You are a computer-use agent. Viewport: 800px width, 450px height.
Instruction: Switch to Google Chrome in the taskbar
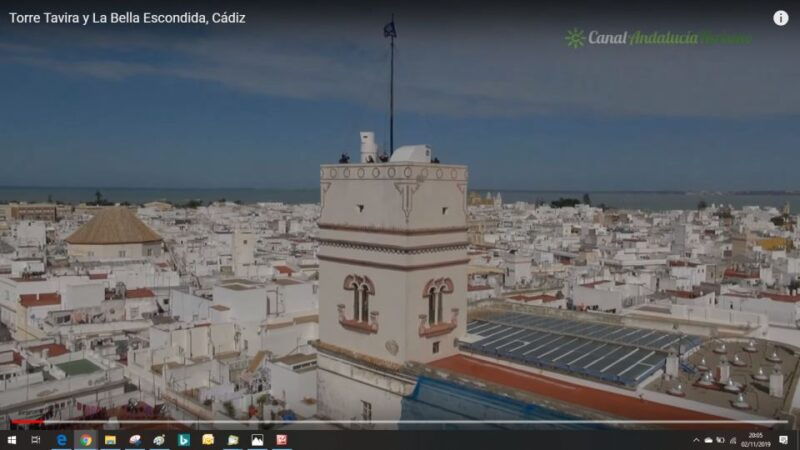click(x=86, y=440)
